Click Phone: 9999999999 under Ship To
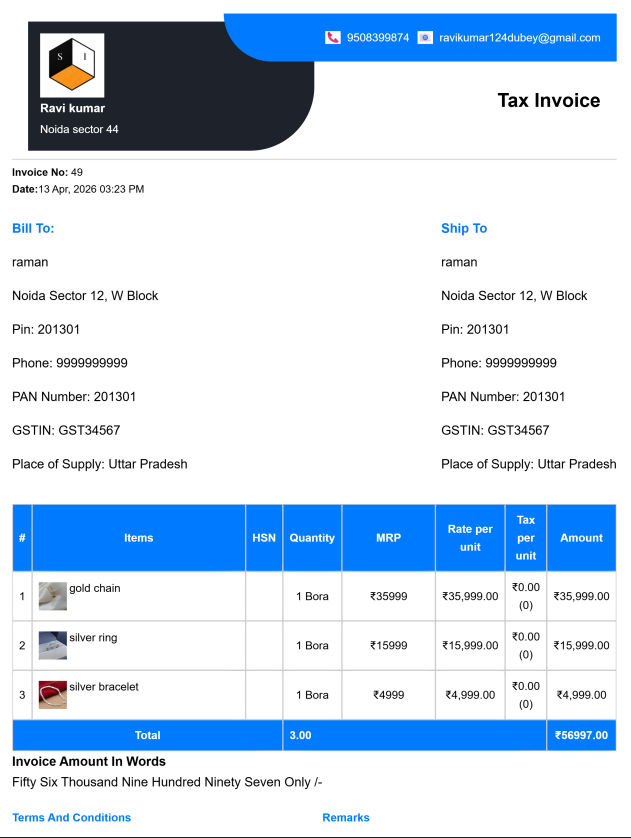The height and width of the screenshot is (838, 631). (499, 363)
